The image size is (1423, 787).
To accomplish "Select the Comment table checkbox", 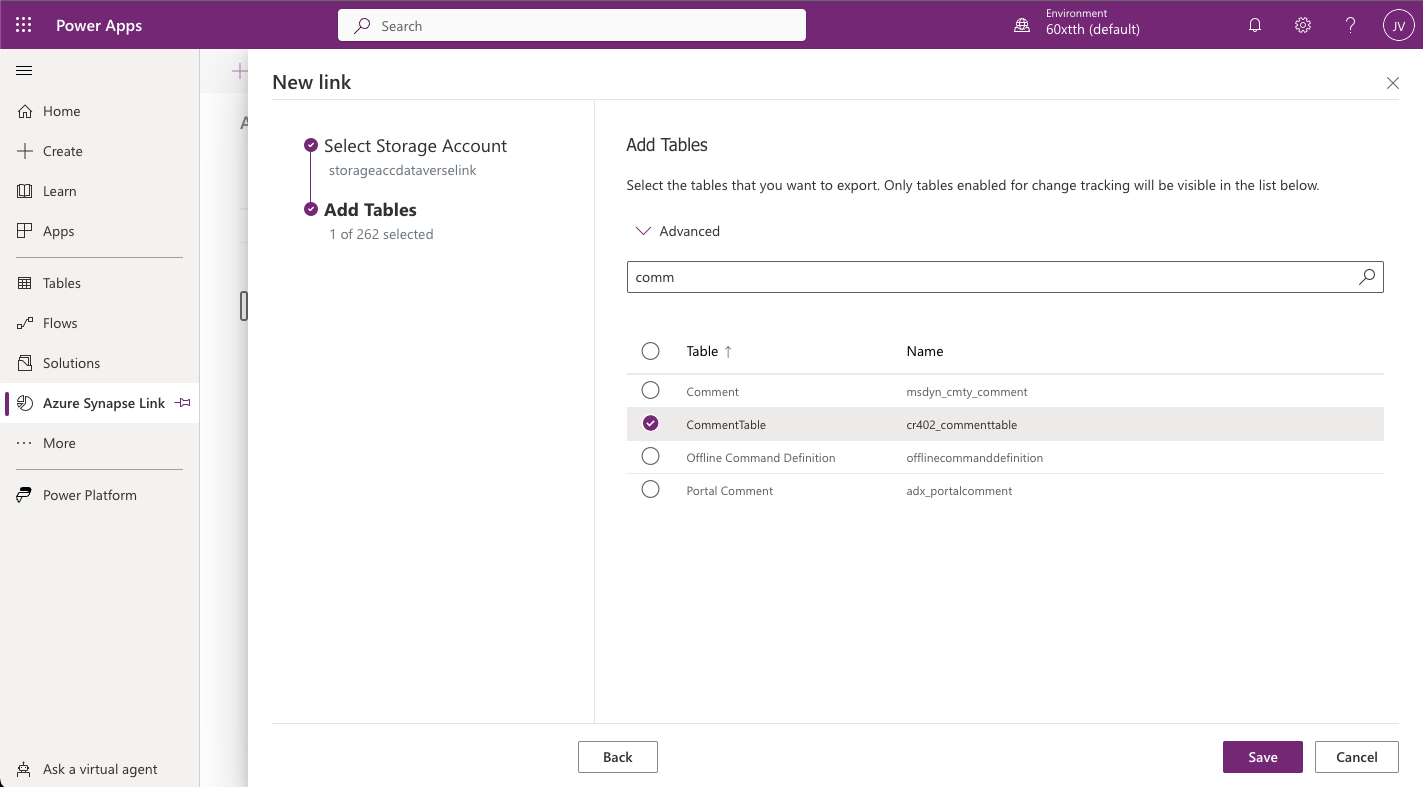I will [650, 390].
